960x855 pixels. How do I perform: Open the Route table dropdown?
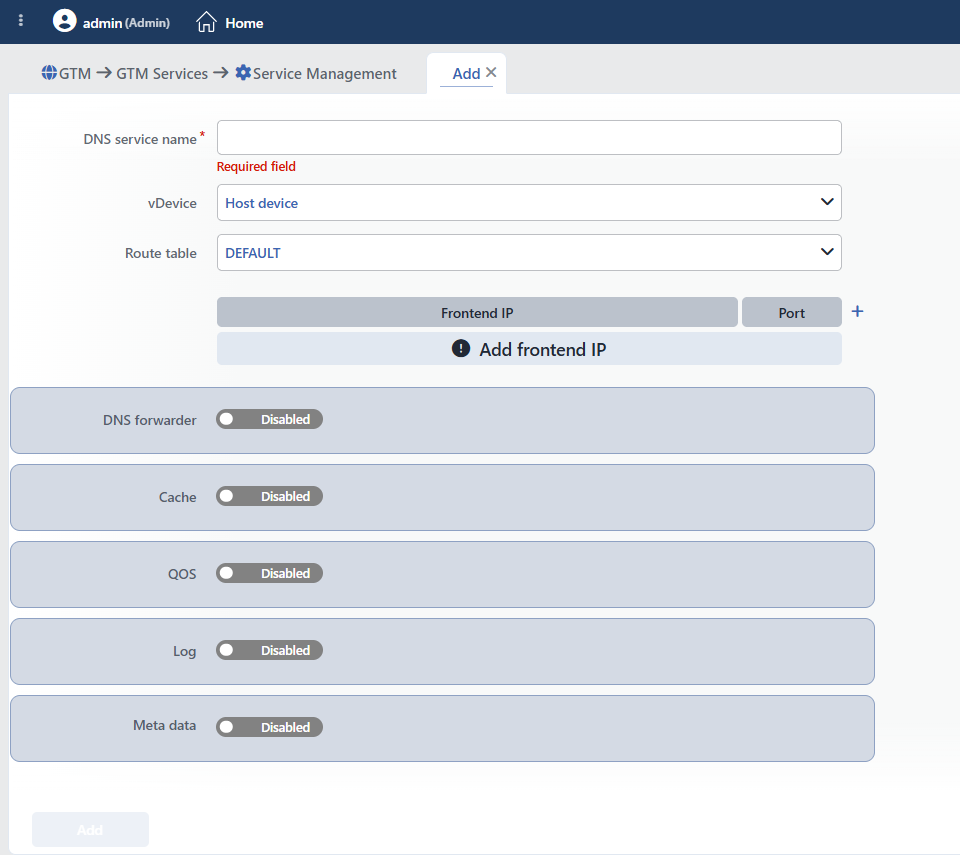[529, 252]
